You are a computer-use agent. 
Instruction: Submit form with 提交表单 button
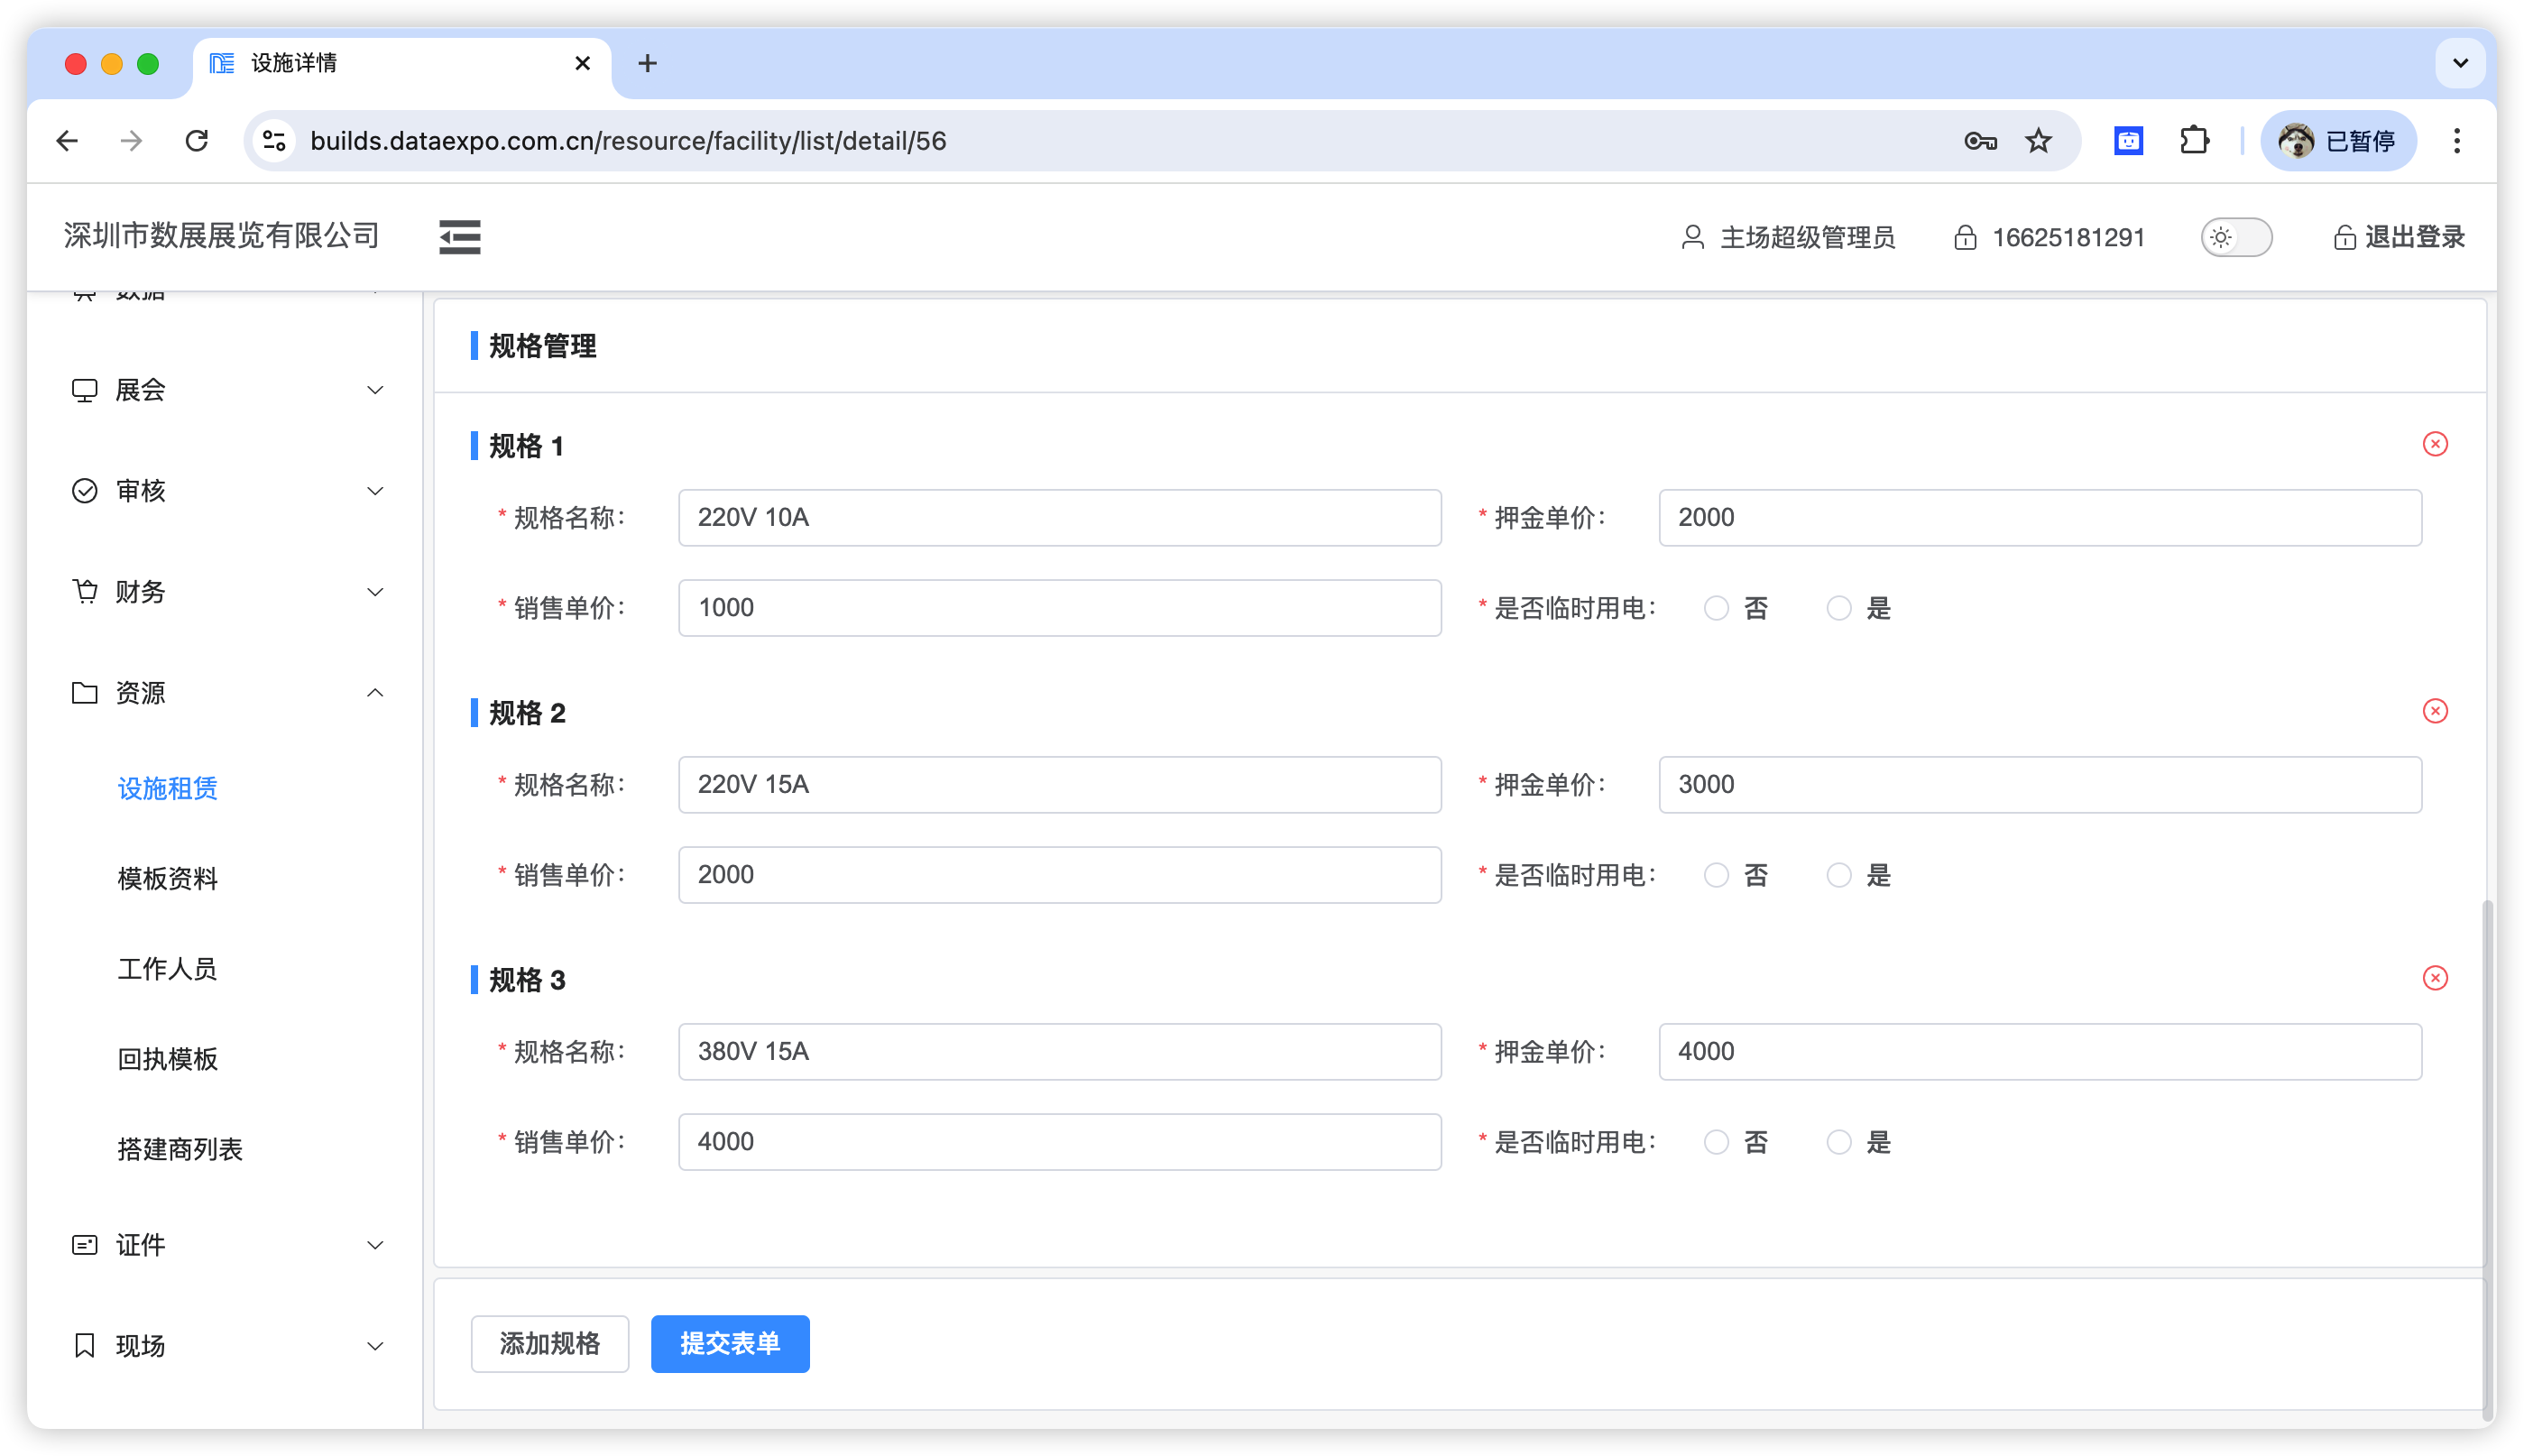tap(730, 1344)
